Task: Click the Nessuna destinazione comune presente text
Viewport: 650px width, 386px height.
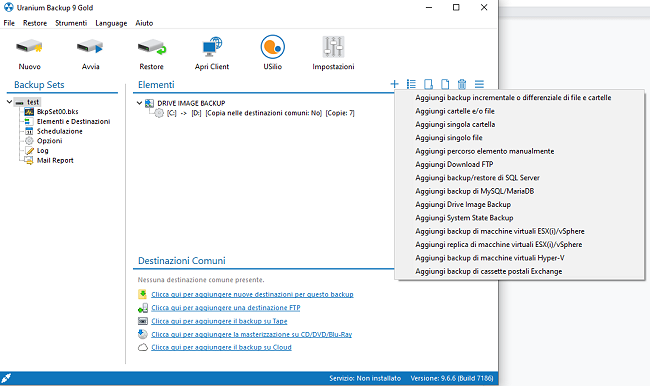Action: tap(201, 280)
